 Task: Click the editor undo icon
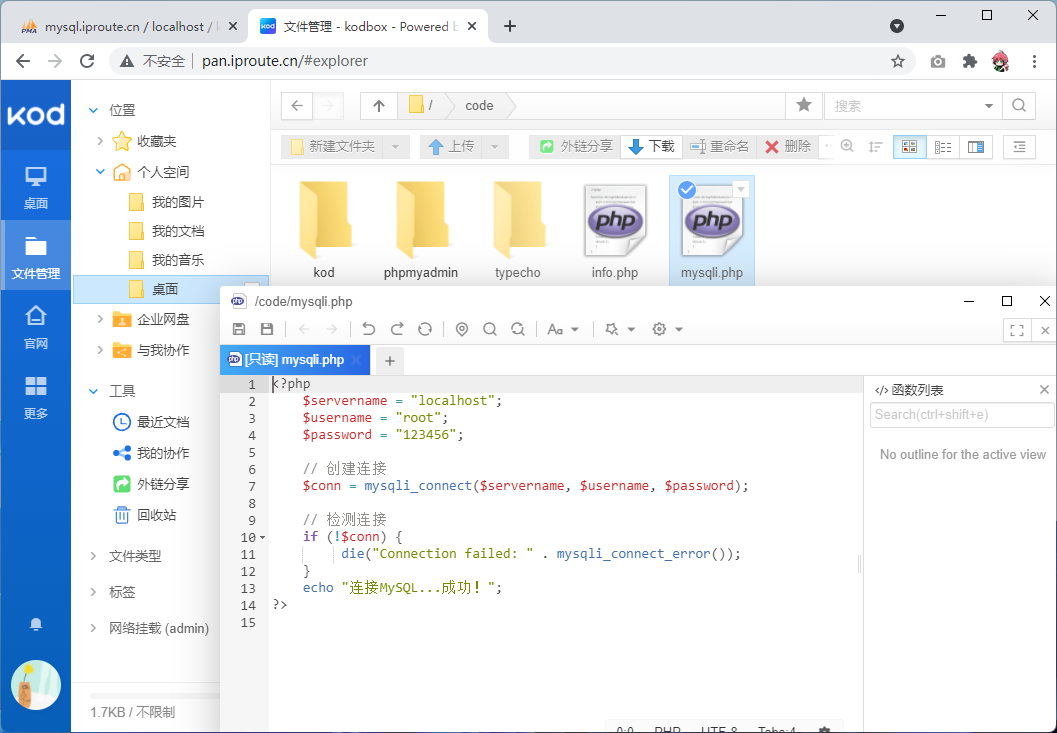369,329
